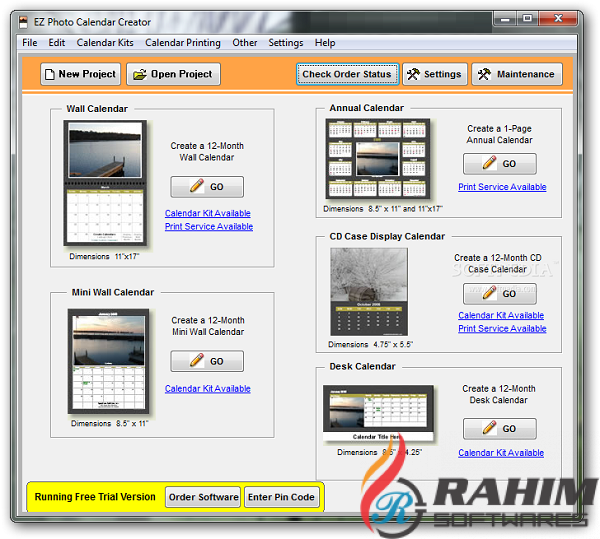600x539 pixels.
Task: Open the Calendar Kits menu
Action: tap(105, 42)
